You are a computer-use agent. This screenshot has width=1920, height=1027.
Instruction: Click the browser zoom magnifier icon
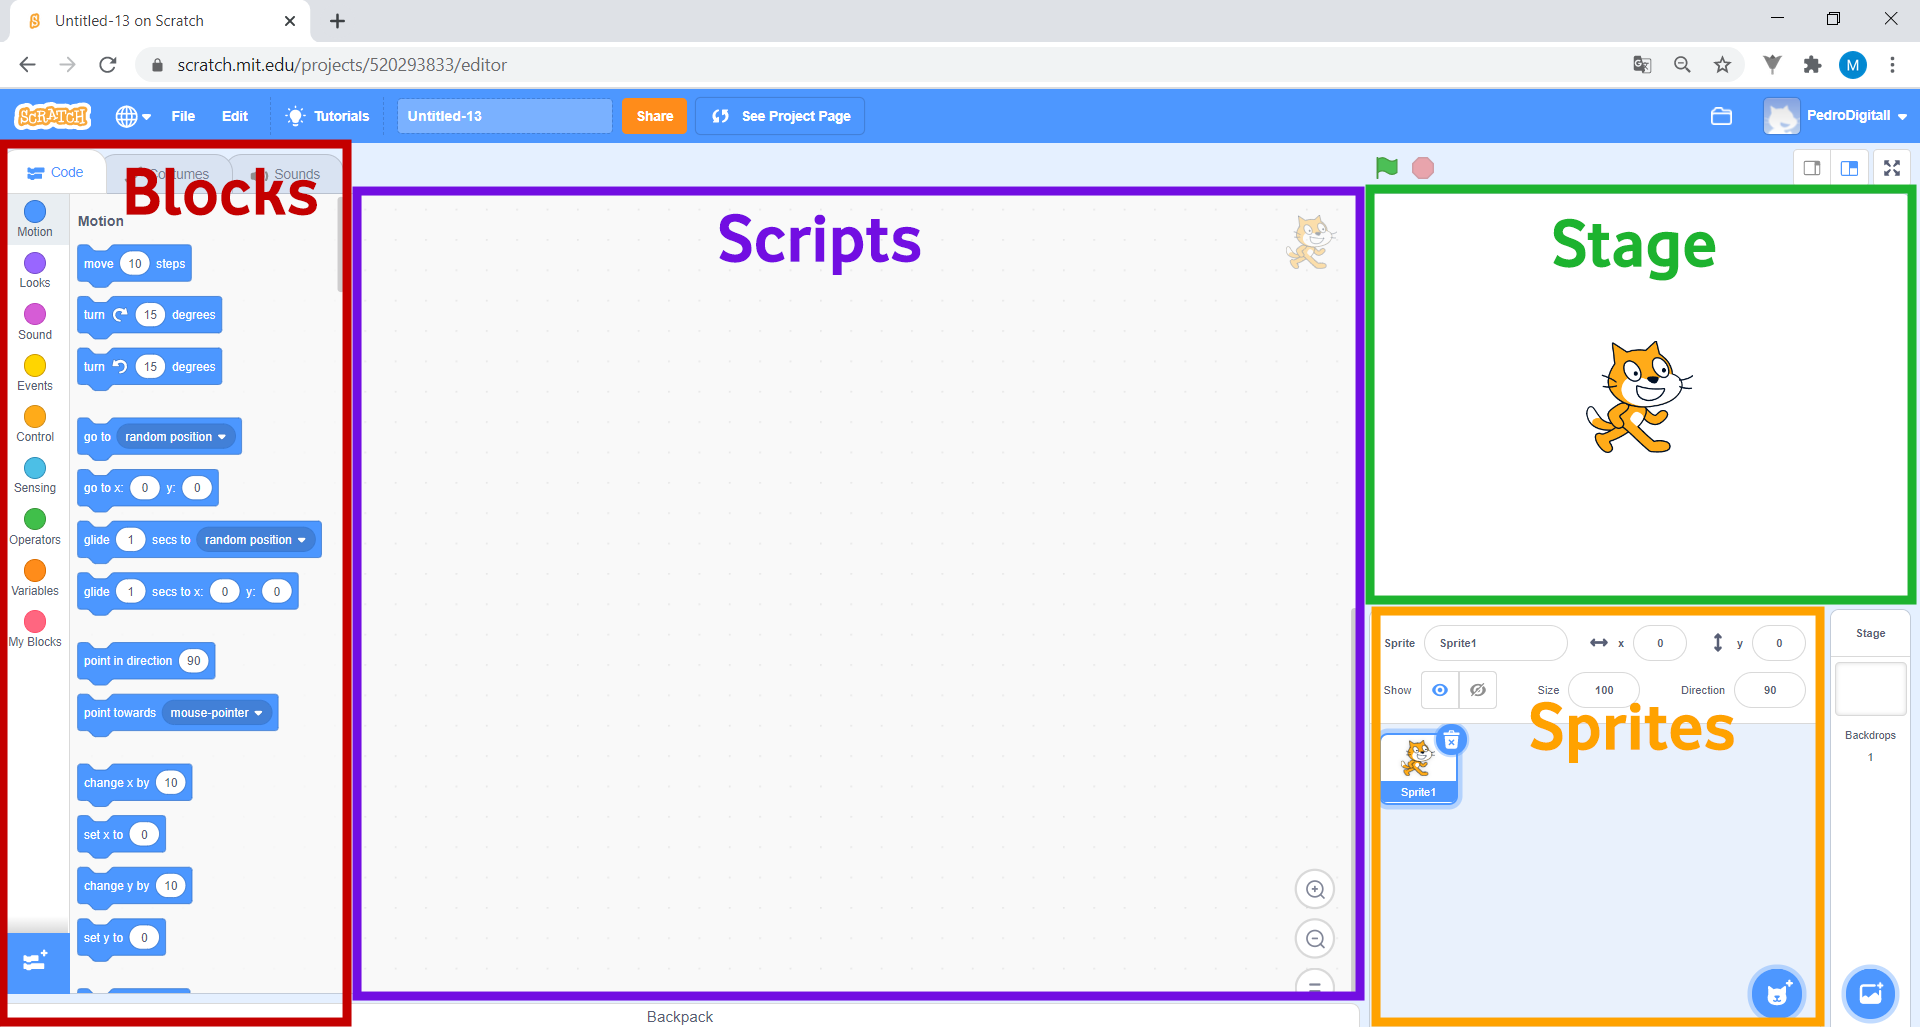[1682, 65]
